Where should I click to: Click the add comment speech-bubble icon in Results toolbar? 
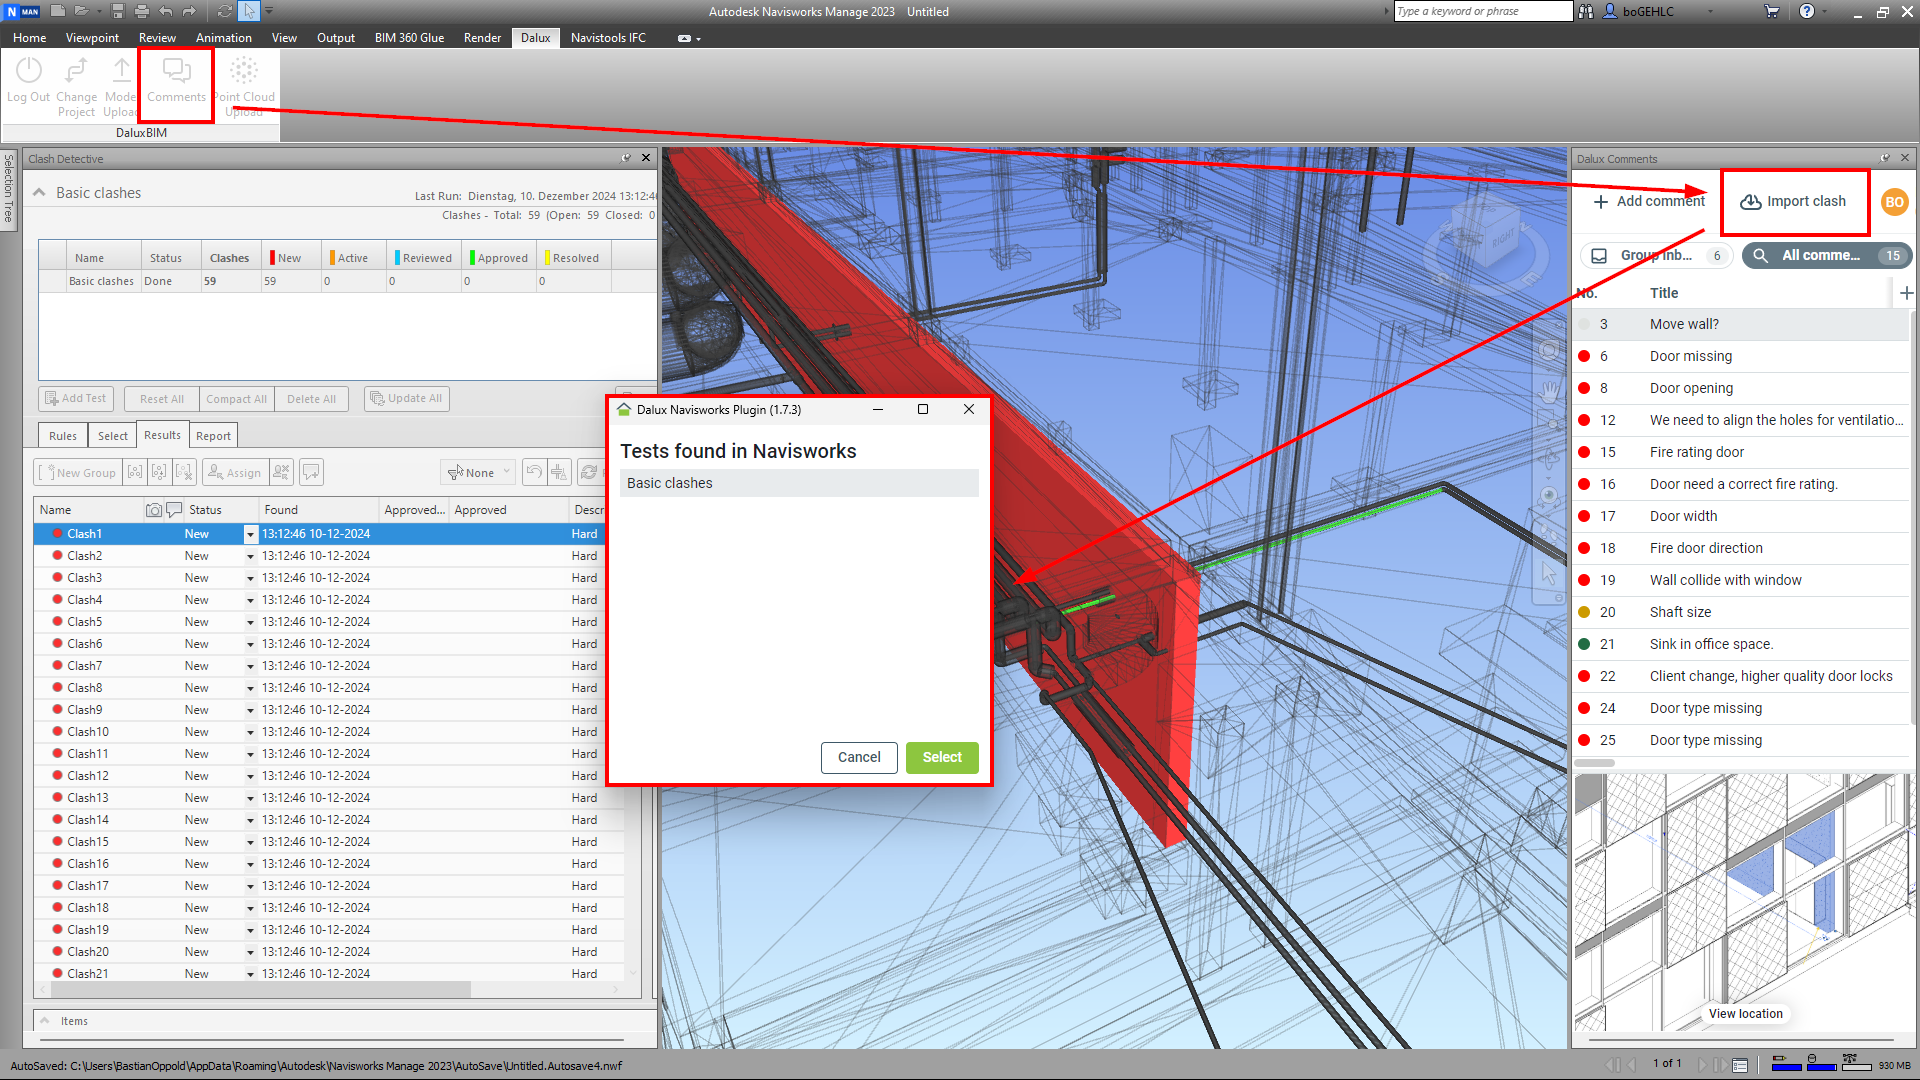coord(311,472)
